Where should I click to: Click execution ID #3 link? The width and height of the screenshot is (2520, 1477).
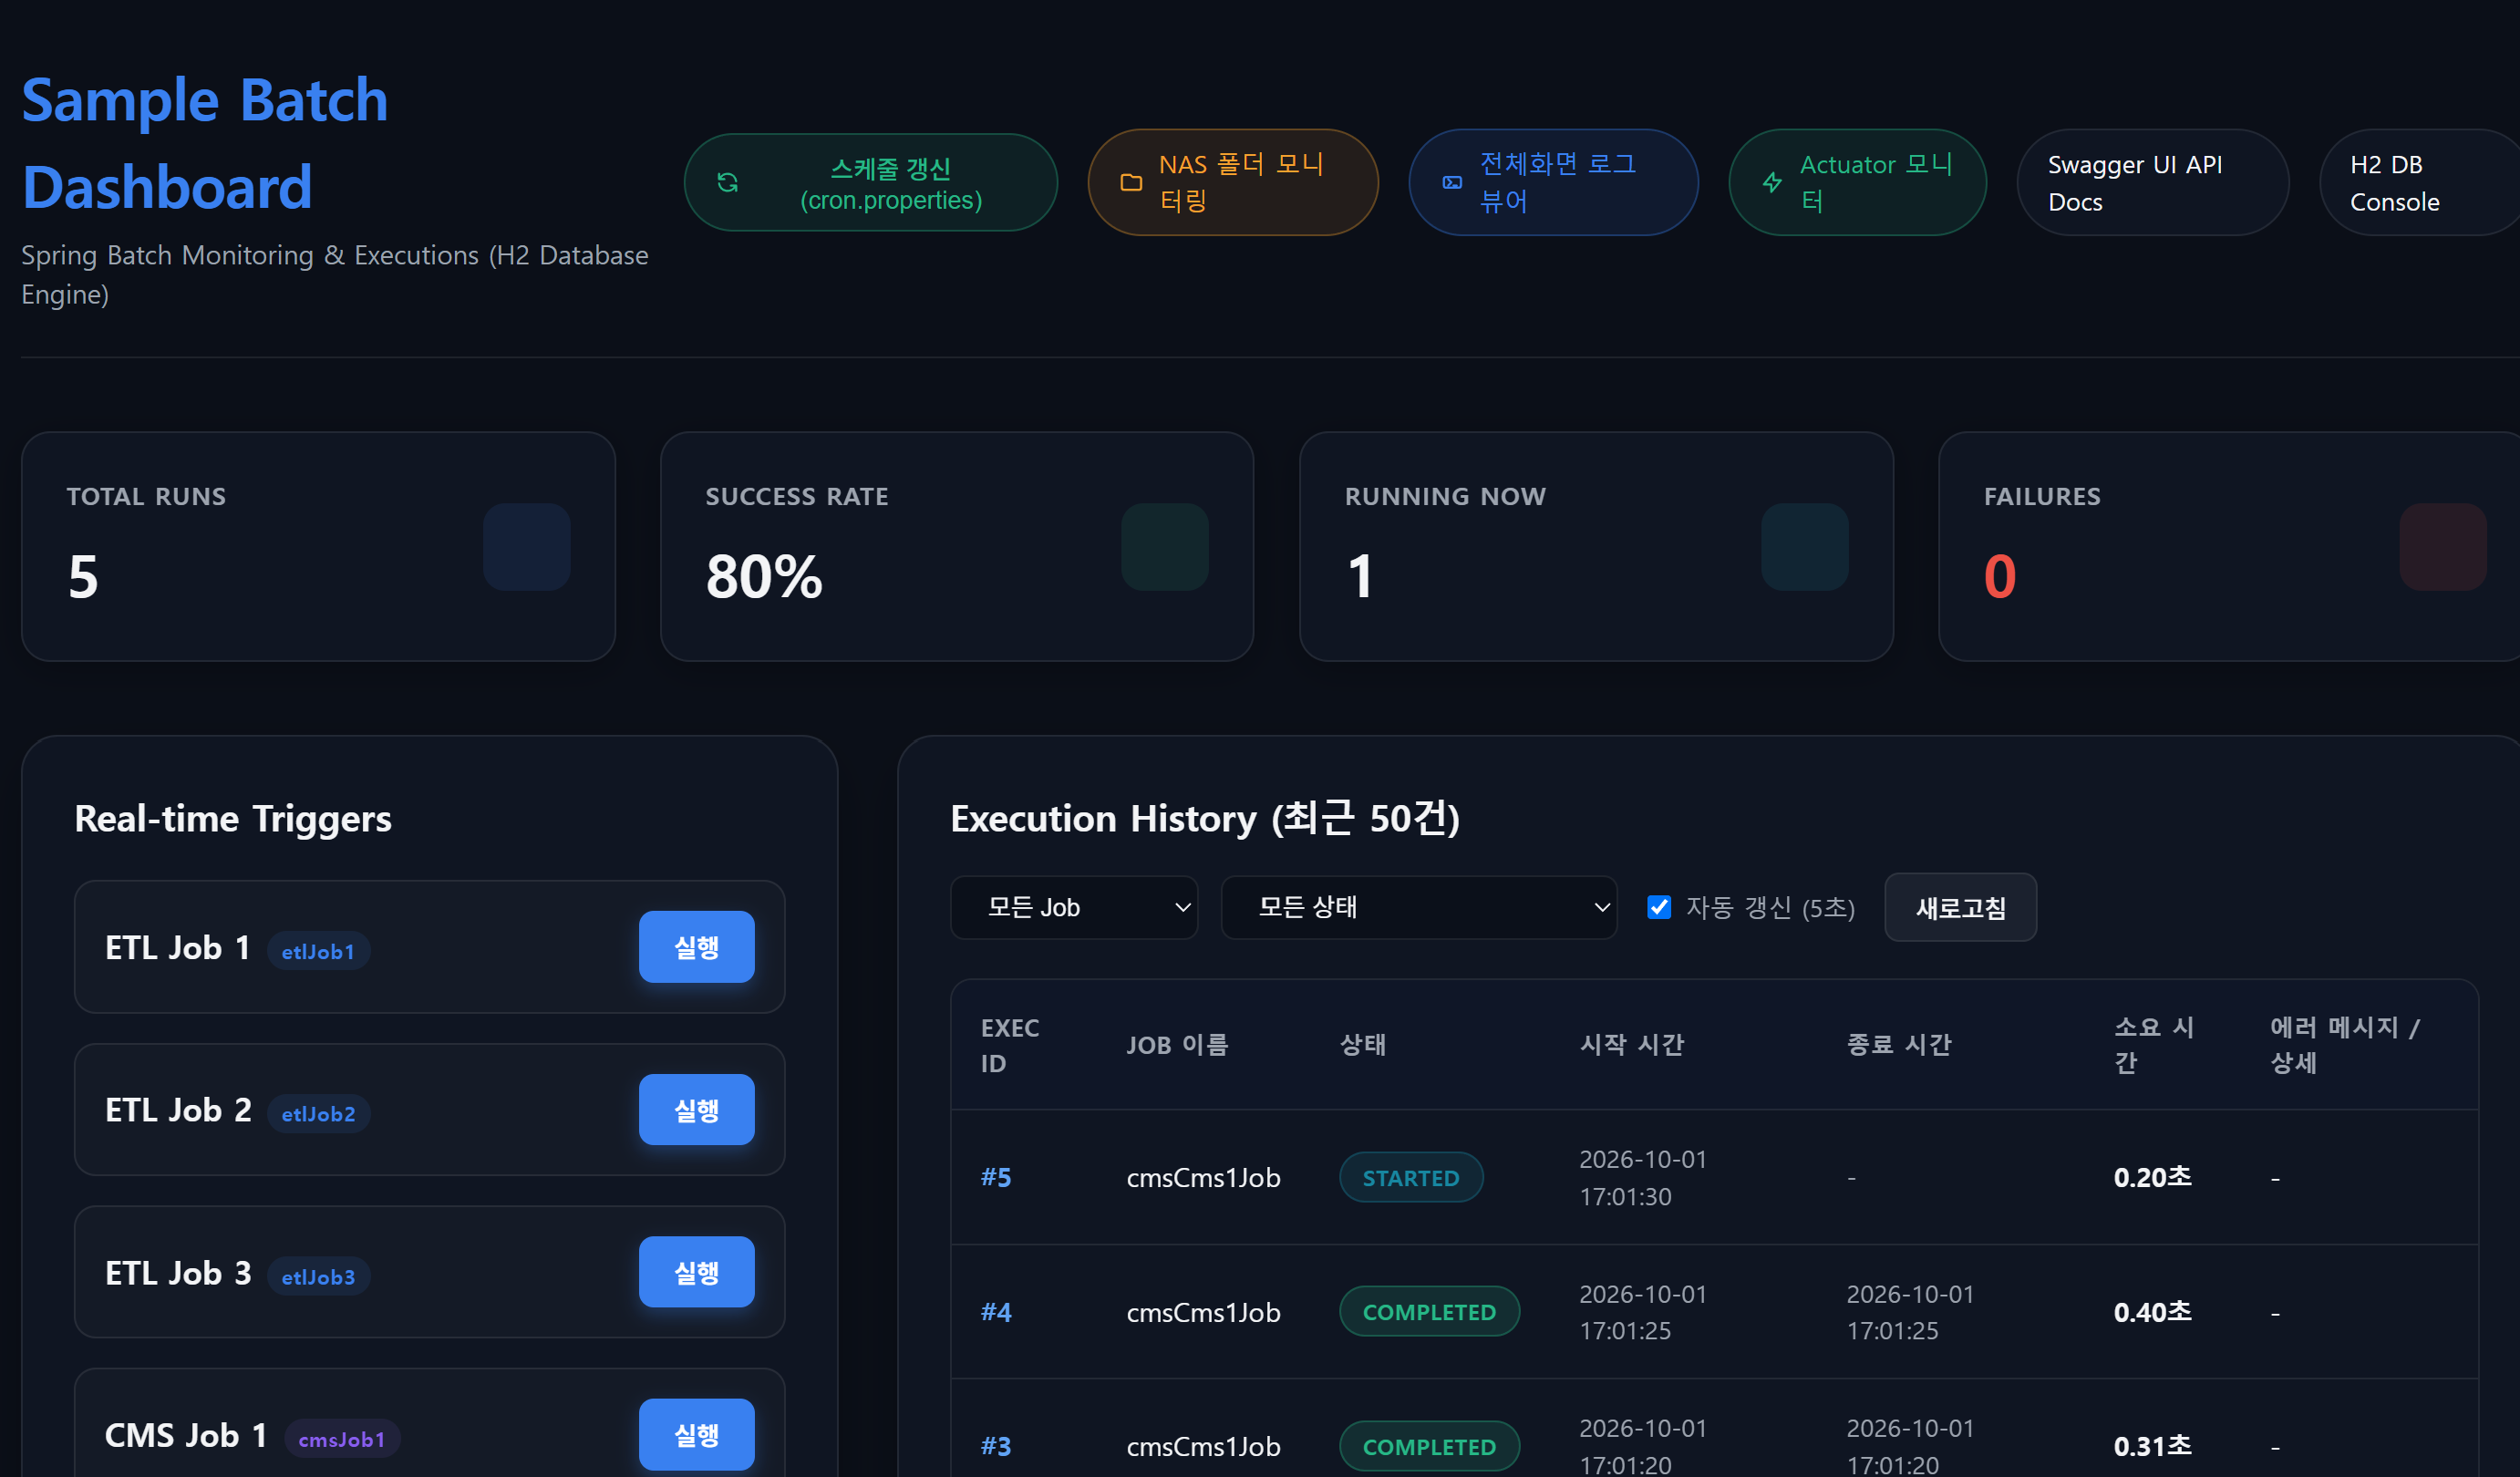(996, 1446)
